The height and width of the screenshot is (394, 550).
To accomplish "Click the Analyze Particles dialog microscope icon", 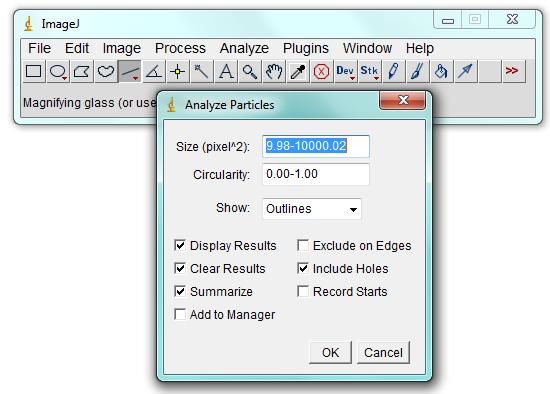I will pyautogui.click(x=172, y=105).
